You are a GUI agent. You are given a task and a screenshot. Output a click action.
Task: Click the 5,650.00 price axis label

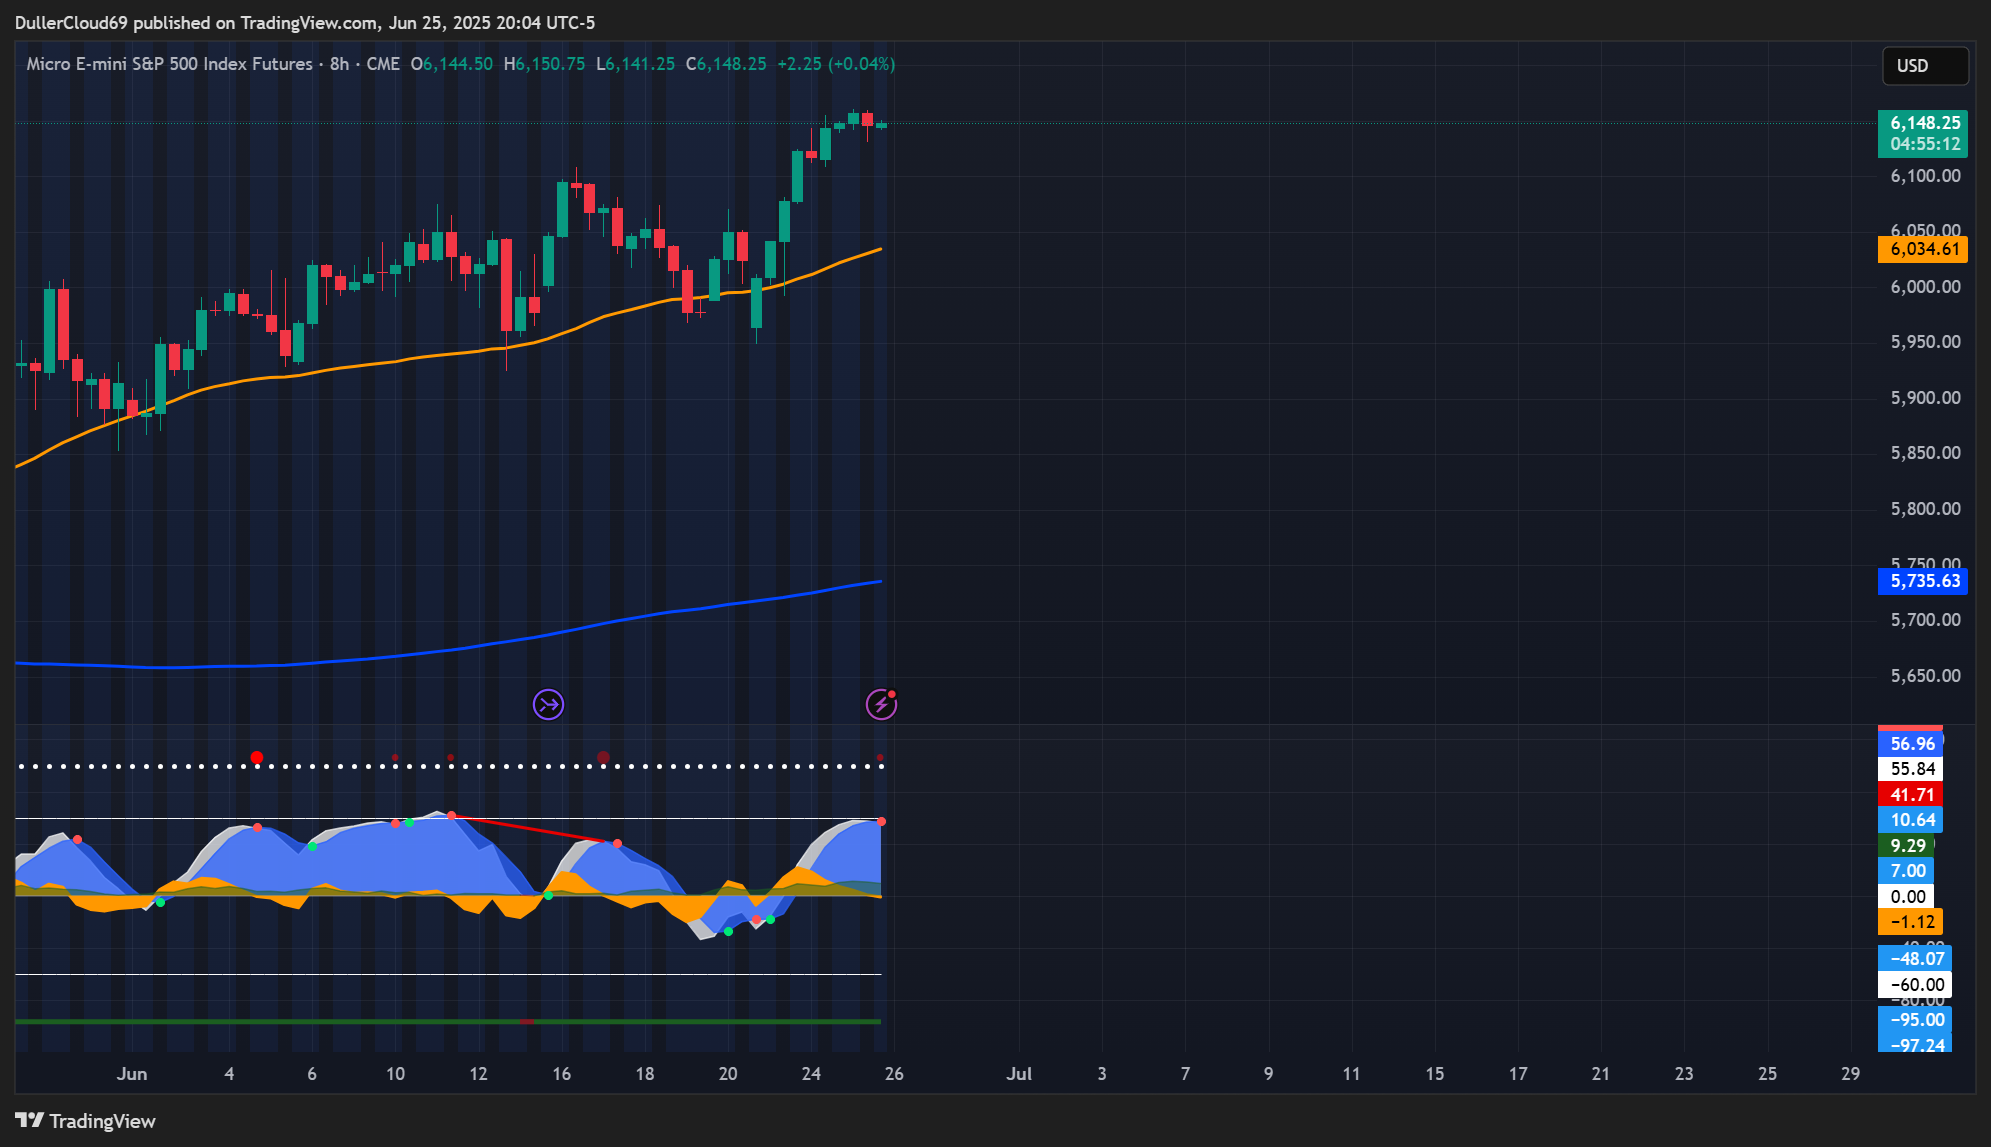pos(1925,676)
